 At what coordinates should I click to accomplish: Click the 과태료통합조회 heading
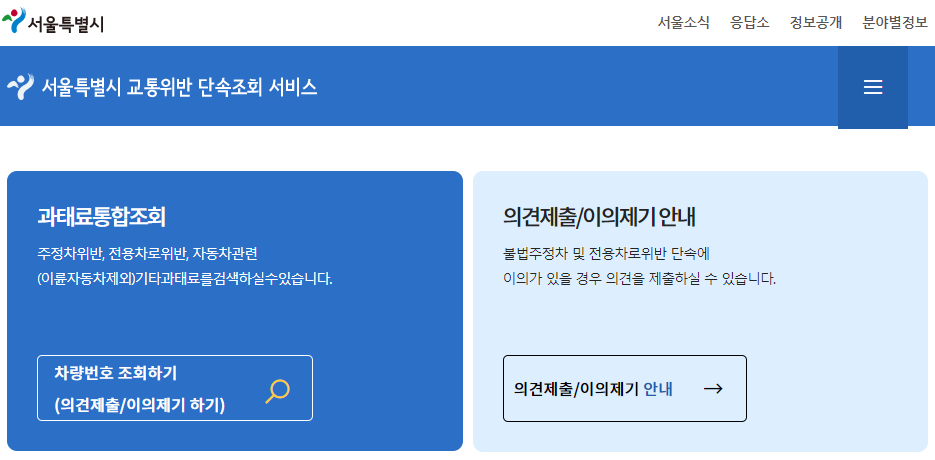[x=101, y=218]
